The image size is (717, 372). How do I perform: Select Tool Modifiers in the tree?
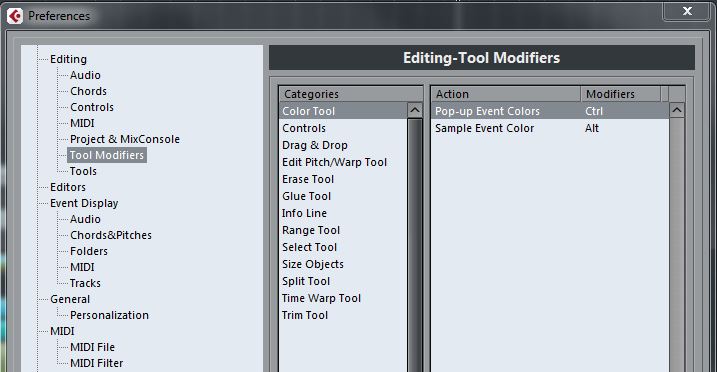coord(107,155)
